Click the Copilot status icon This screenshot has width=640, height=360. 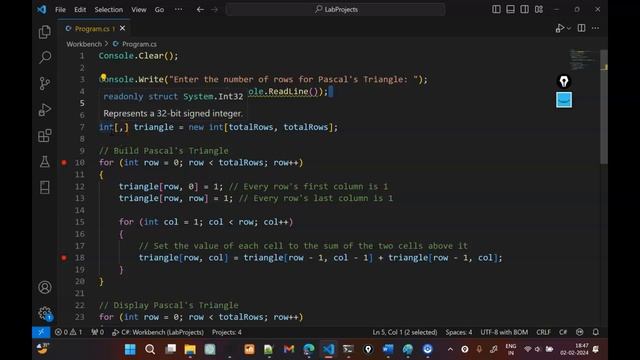580,332
